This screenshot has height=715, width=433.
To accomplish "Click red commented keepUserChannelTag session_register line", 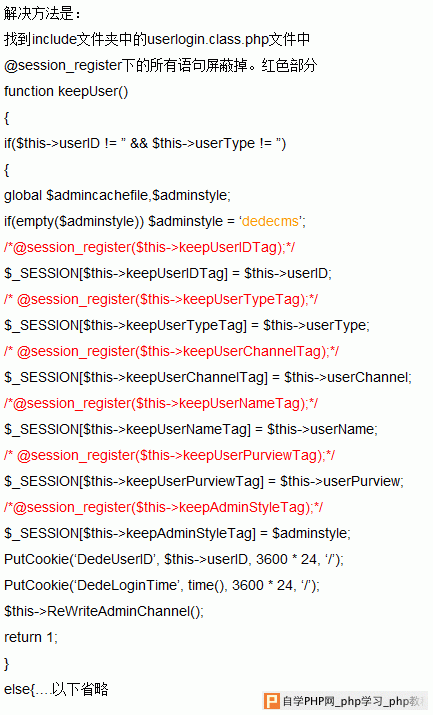I will pos(171,352).
